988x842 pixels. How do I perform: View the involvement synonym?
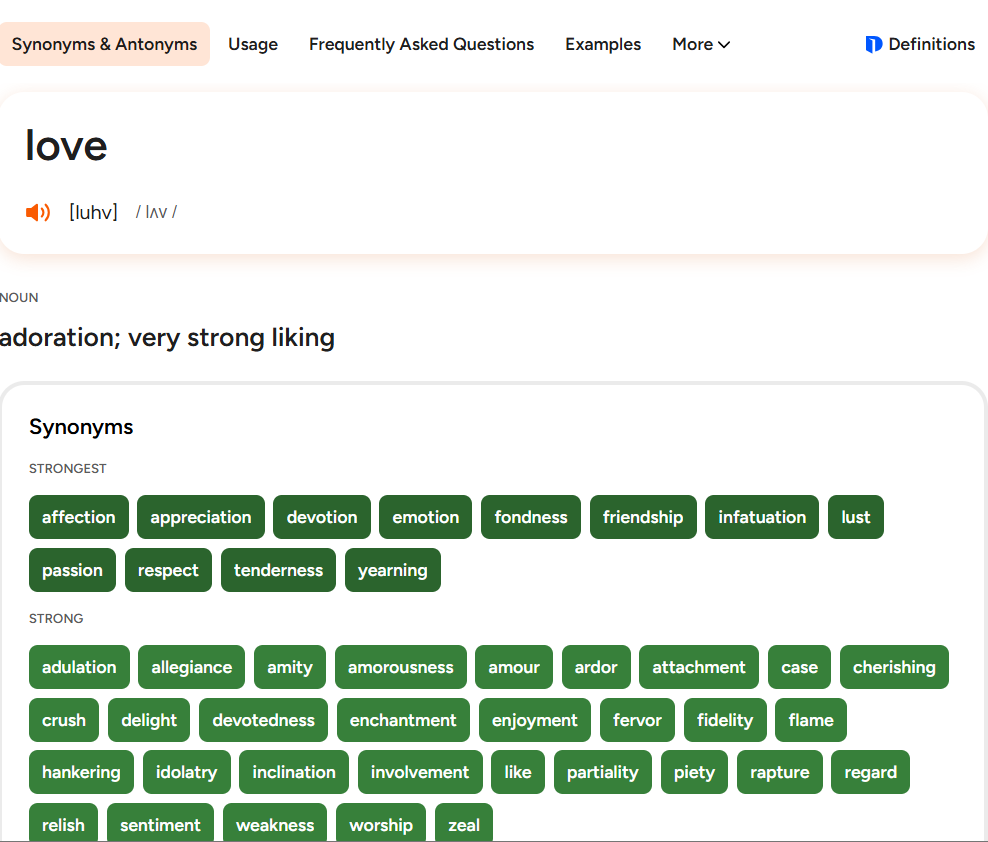420,772
